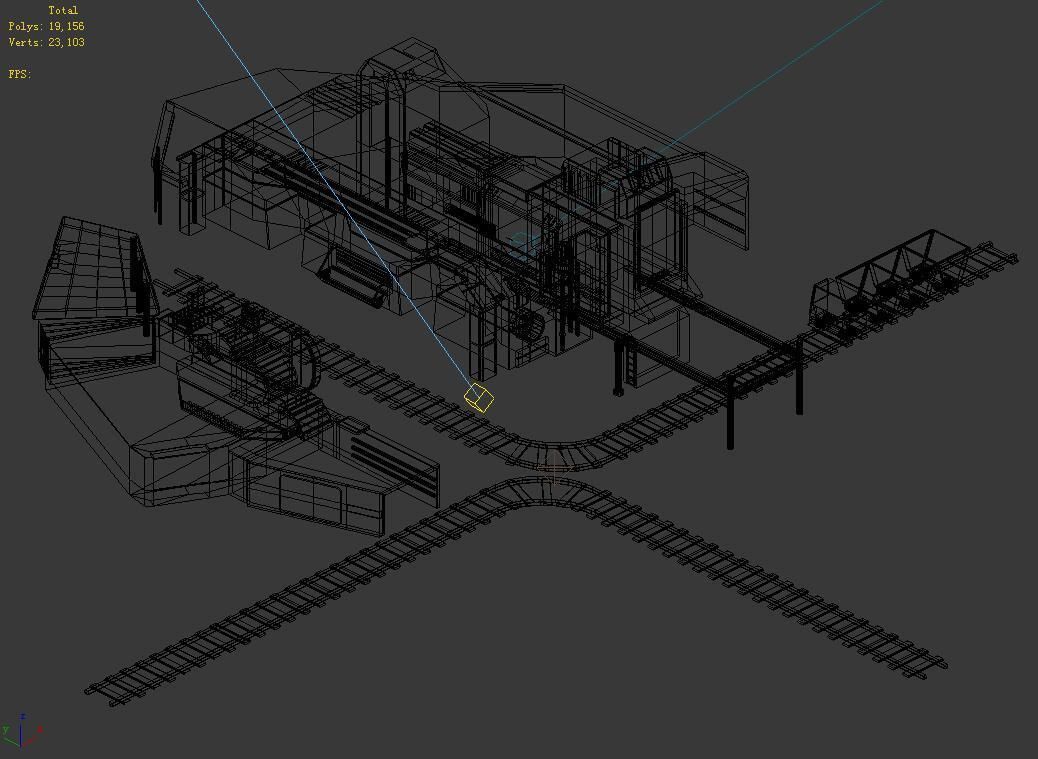Select the yellow light gizmo box
1038x759 pixels.
(479, 398)
